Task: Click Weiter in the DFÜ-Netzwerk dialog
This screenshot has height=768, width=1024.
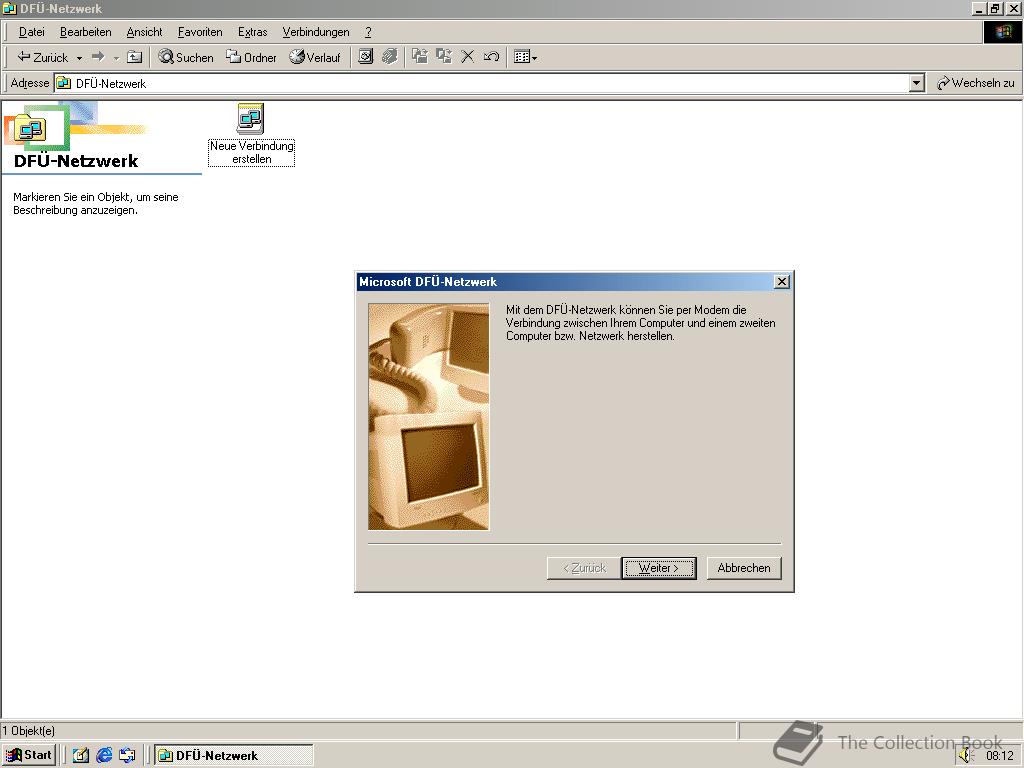Action: point(659,568)
